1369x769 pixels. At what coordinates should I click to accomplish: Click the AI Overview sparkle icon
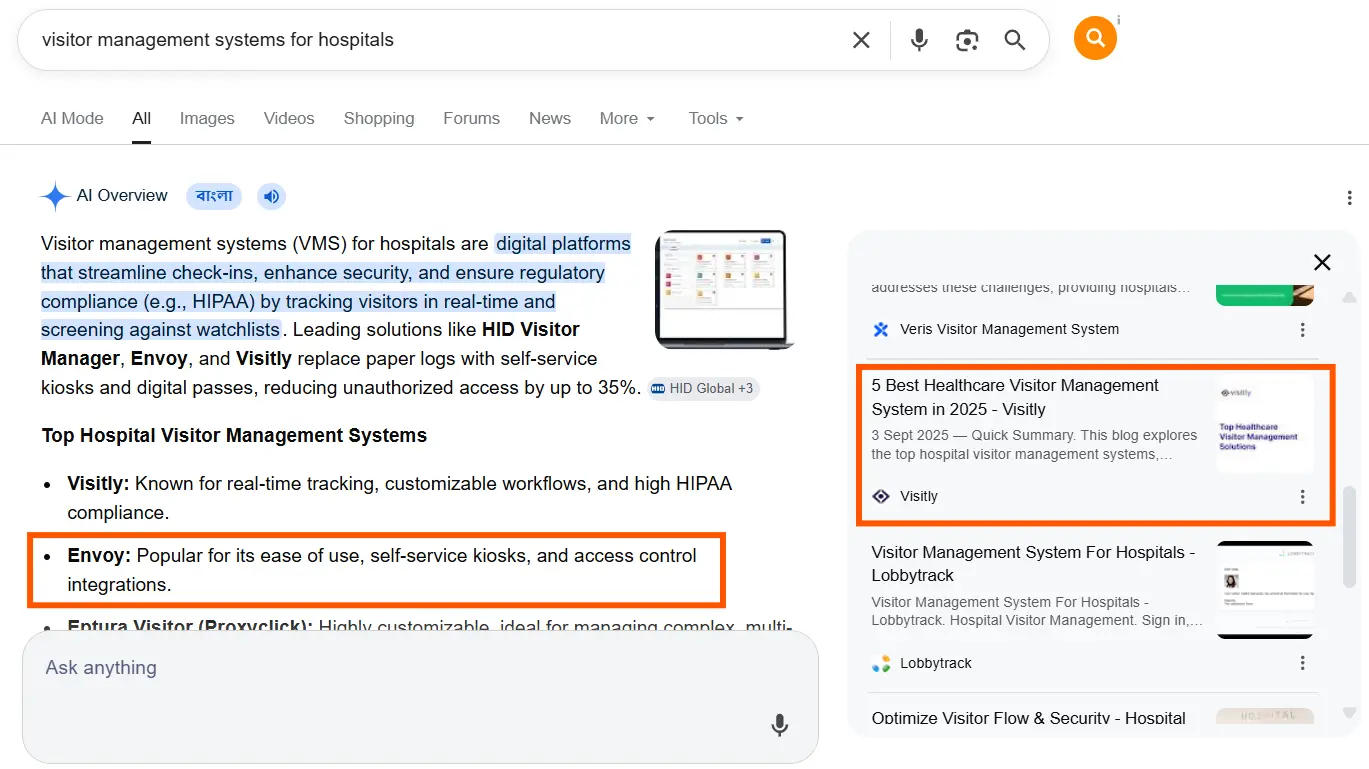pyautogui.click(x=55, y=196)
